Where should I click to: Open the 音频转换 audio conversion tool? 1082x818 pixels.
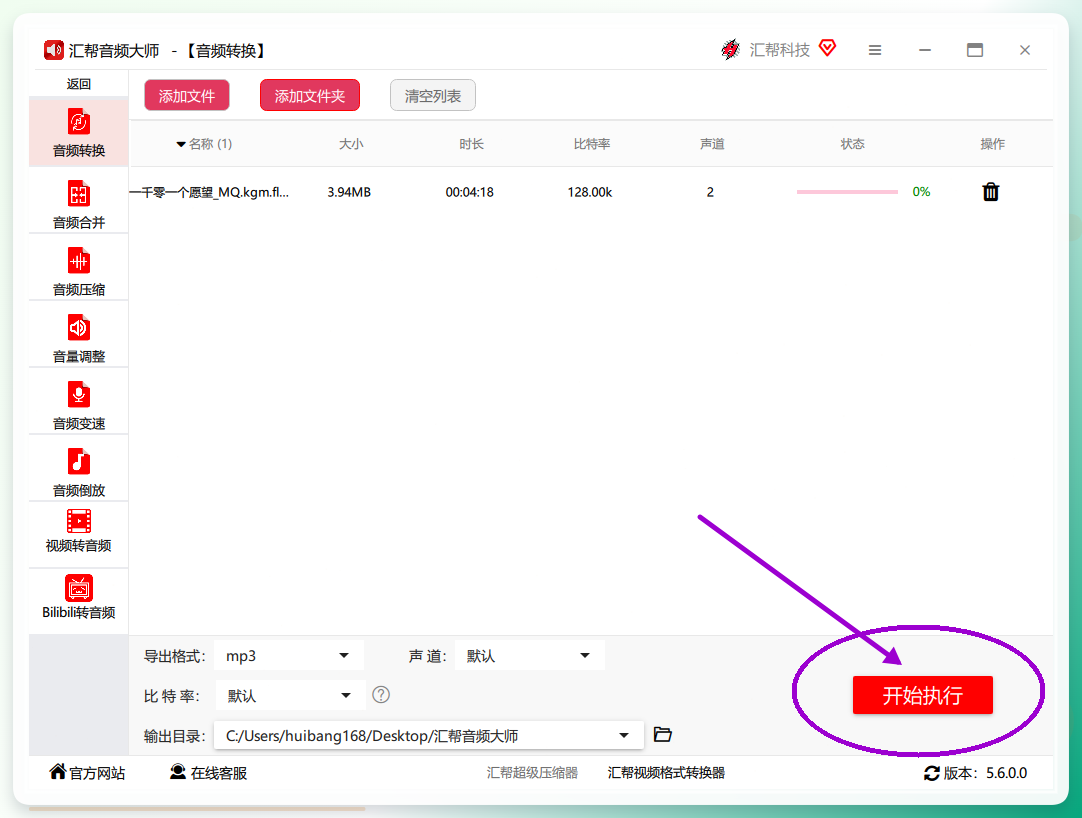79,133
